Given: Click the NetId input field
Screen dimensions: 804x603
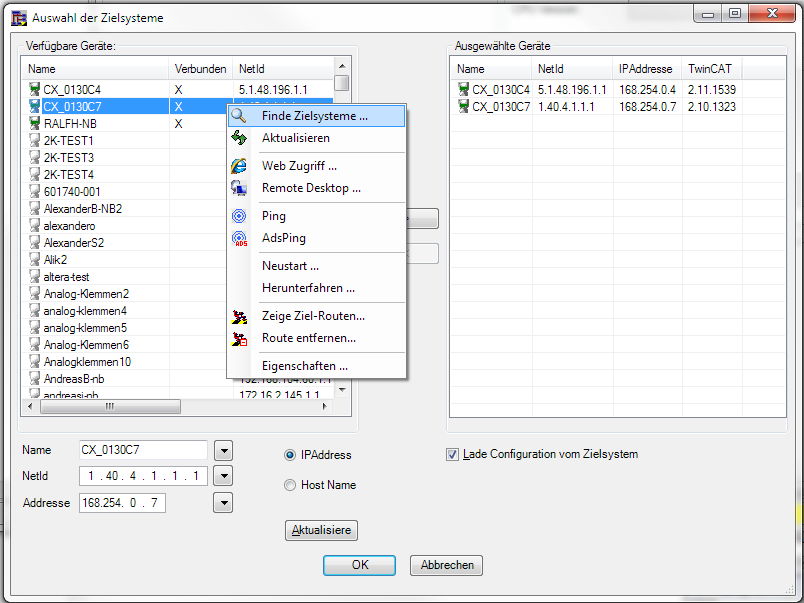Looking at the screenshot, I should 144,476.
